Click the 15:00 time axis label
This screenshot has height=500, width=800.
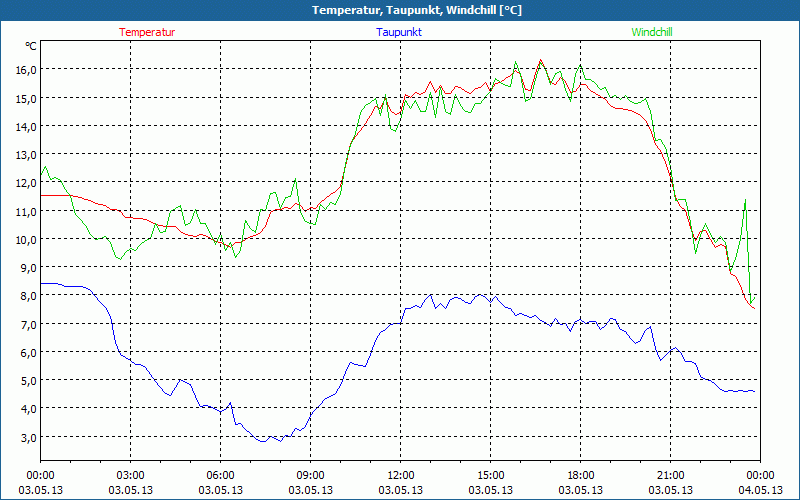[x=491, y=476]
